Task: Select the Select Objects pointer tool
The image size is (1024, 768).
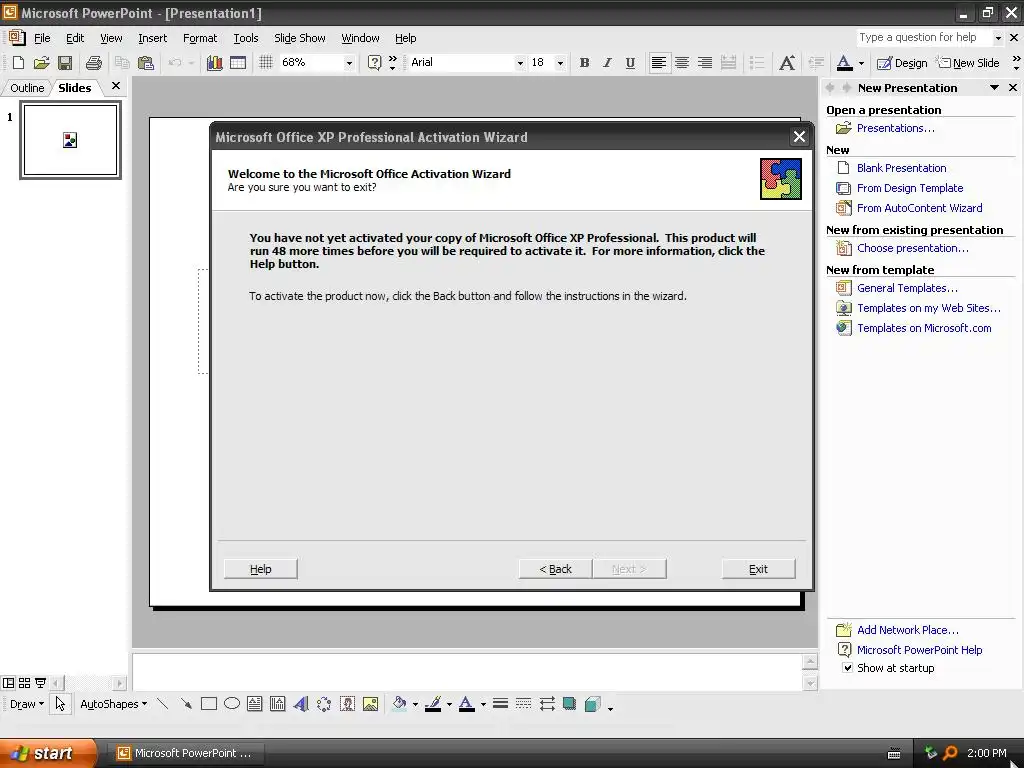Action: tap(60, 703)
